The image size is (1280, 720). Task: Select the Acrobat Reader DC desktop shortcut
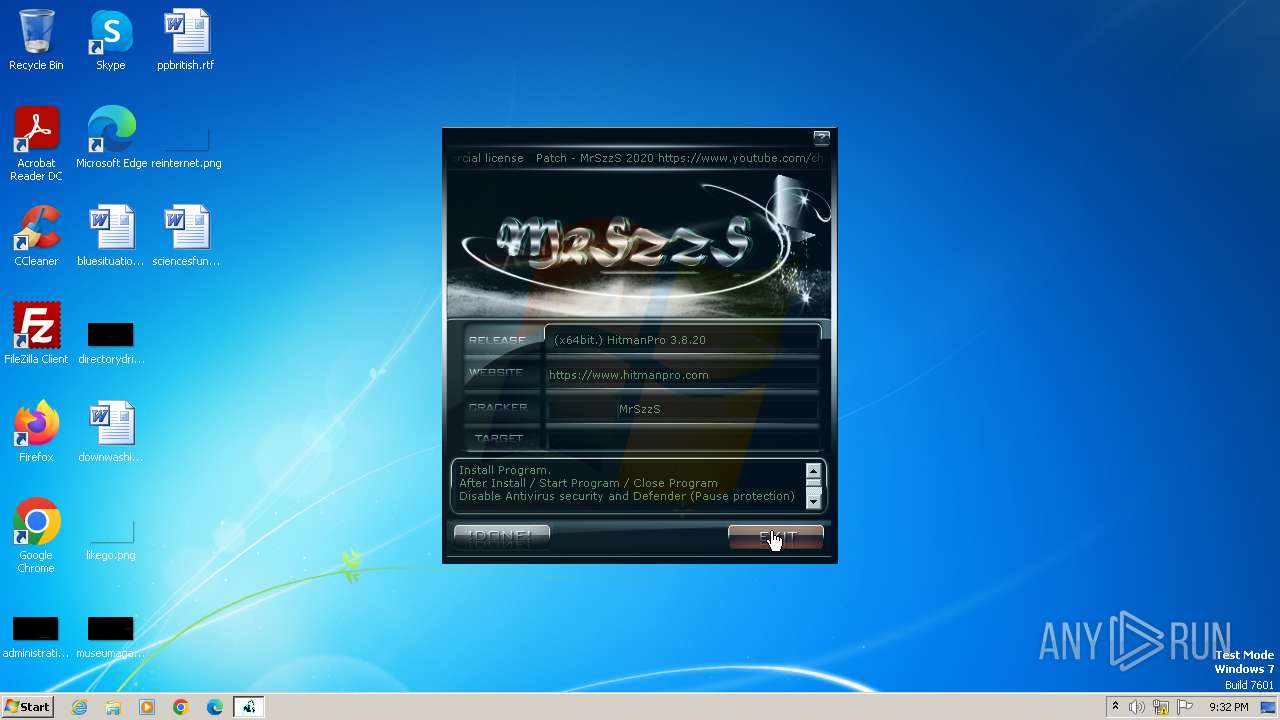tap(36, 144)
